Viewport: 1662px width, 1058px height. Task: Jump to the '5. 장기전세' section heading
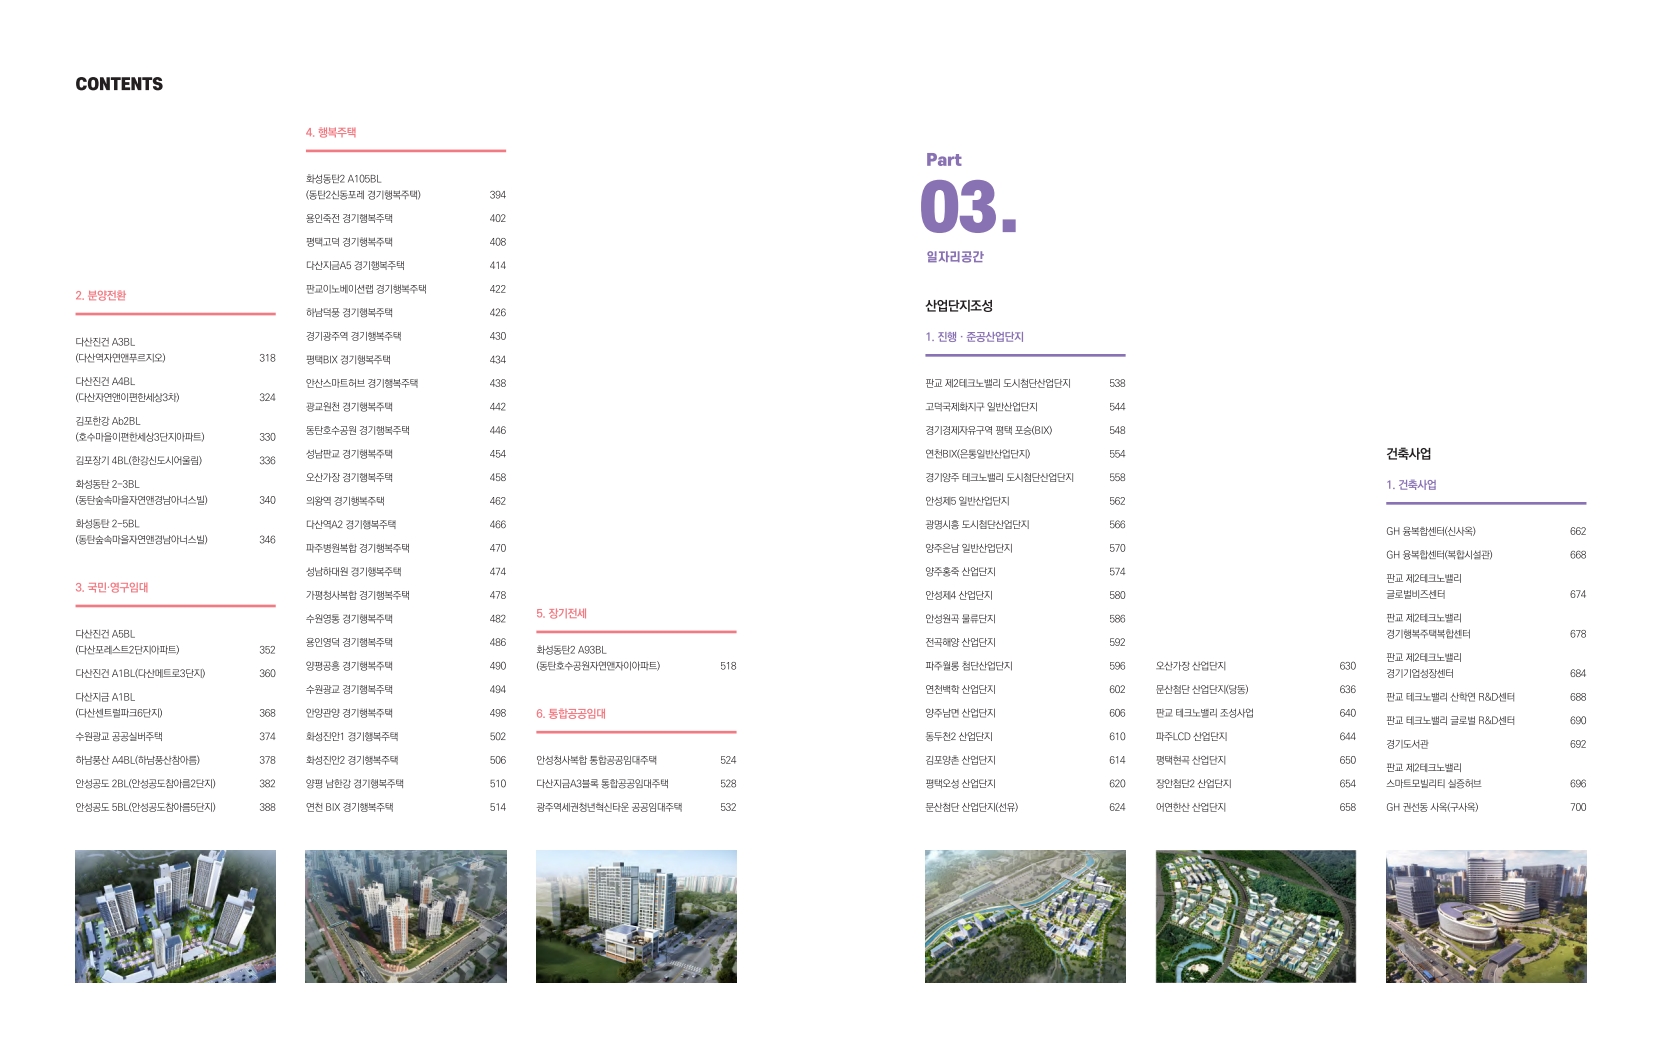561,614
